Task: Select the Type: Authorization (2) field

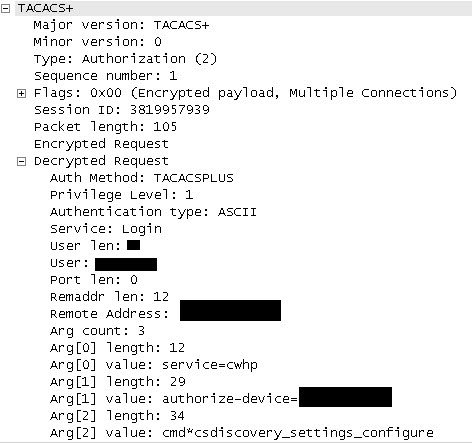Action: 125,59
